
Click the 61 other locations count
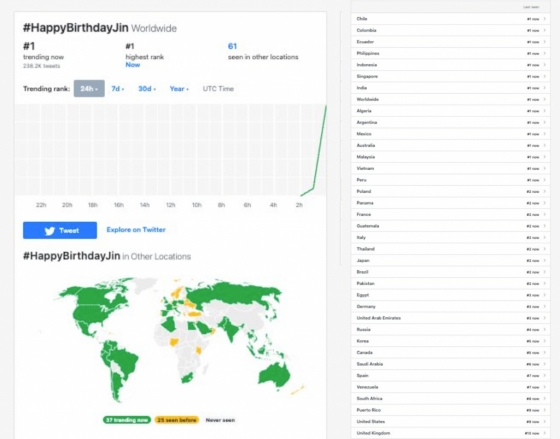pos(232,46)
